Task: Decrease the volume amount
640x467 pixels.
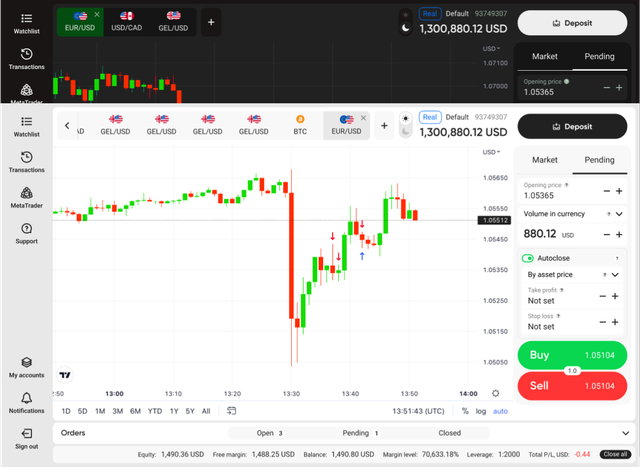Action: click(607, 234)
